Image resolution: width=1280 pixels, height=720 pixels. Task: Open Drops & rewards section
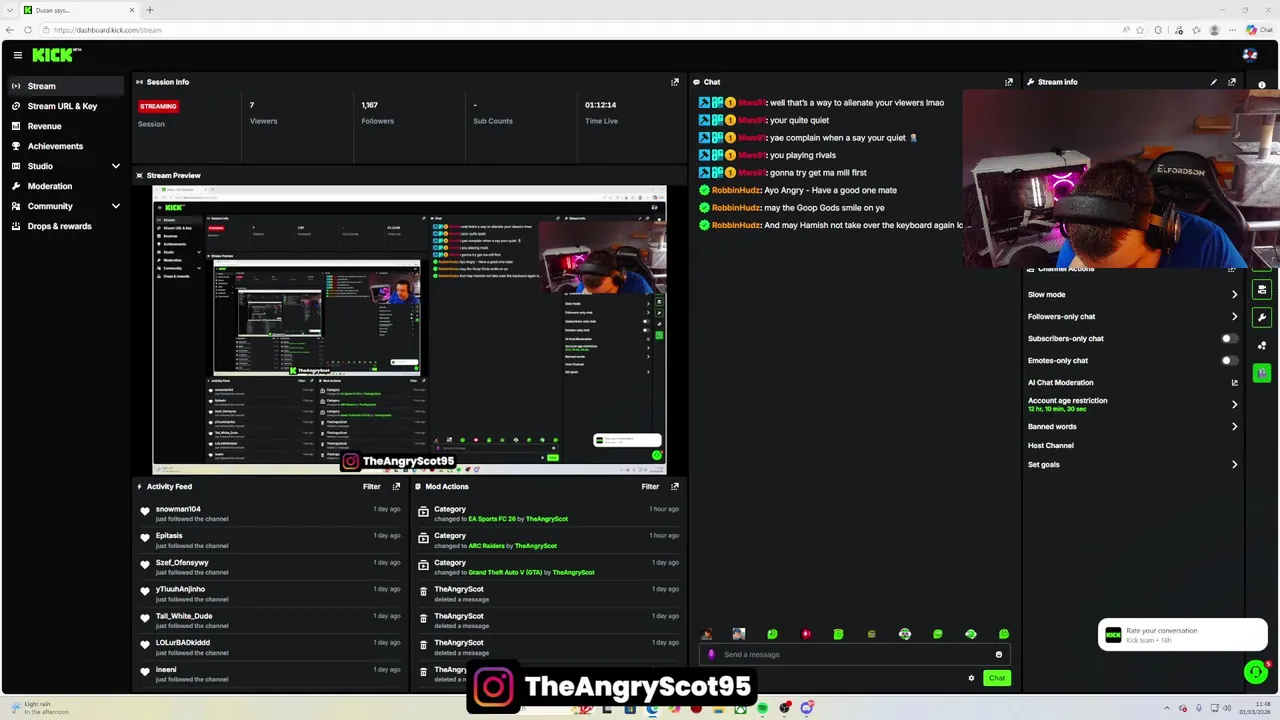coord(59,226)
